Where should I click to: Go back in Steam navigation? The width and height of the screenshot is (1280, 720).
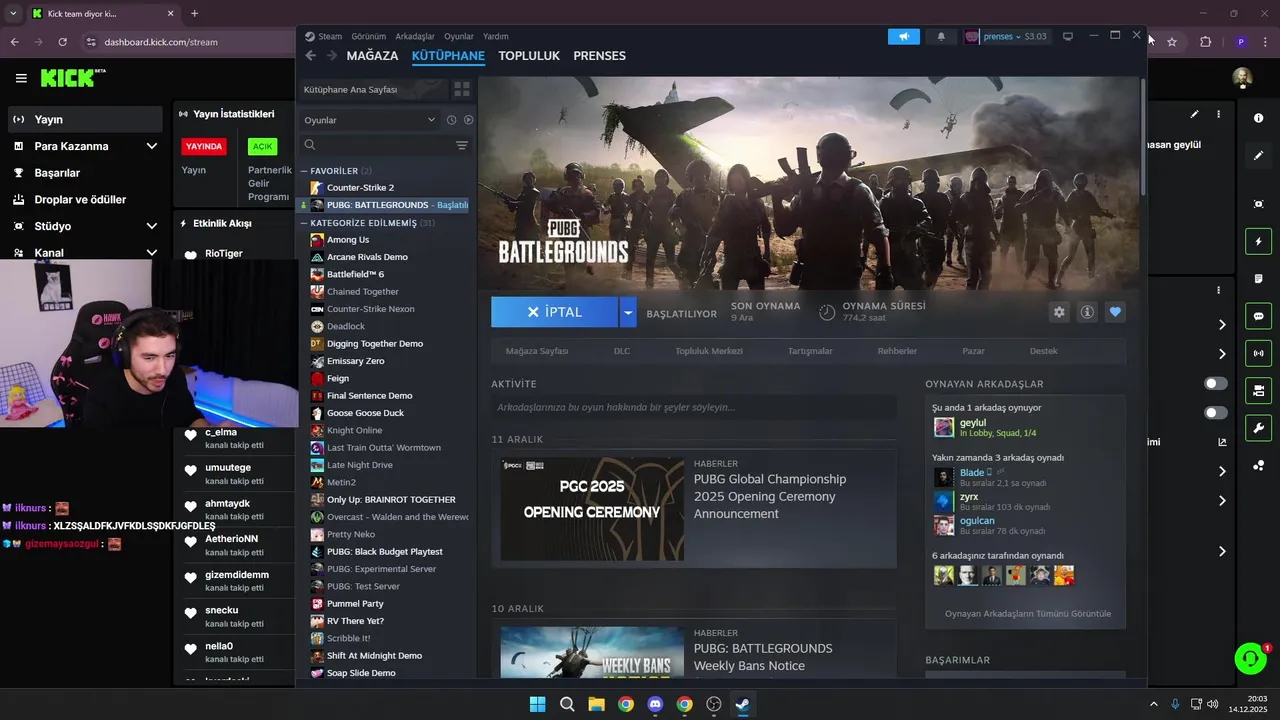[x=310, y=56]
